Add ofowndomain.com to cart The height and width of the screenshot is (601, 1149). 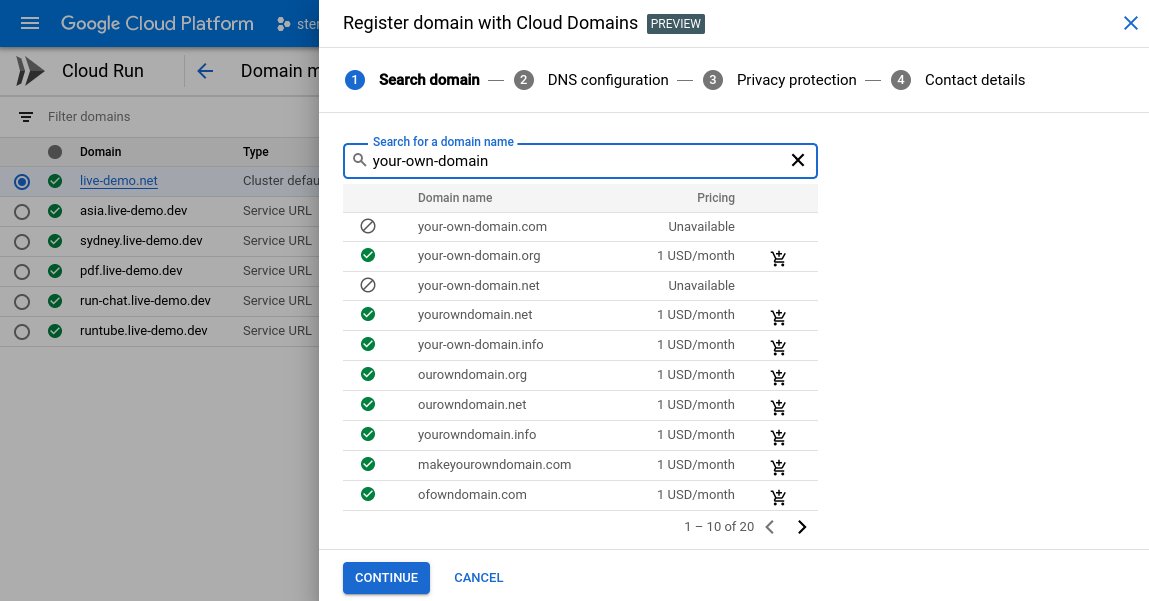(778, 497)
